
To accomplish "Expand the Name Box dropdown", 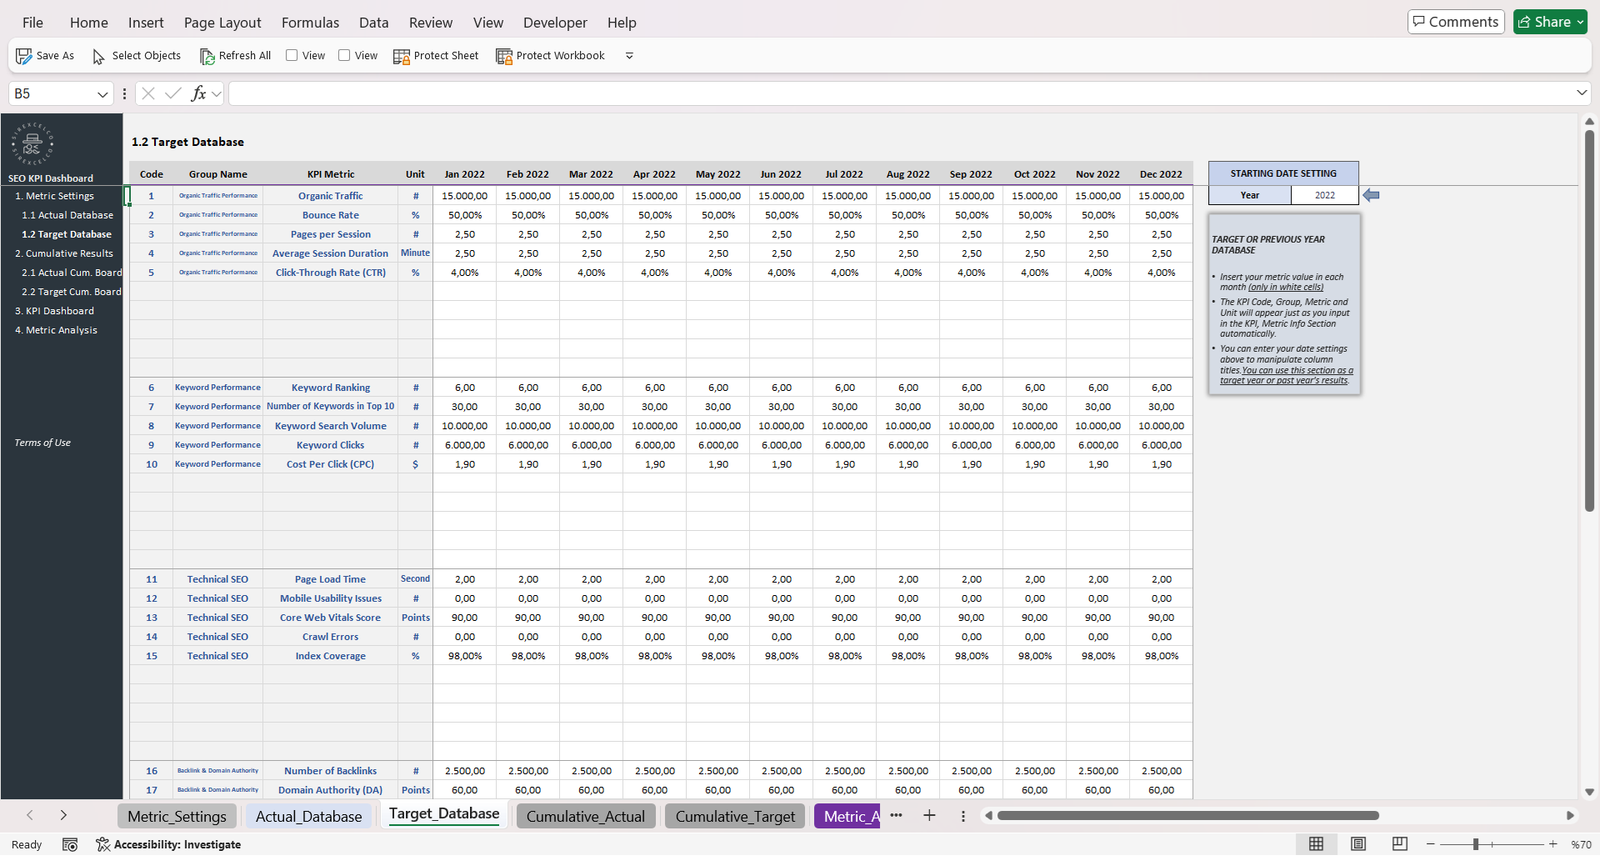I will click(102, 94).
